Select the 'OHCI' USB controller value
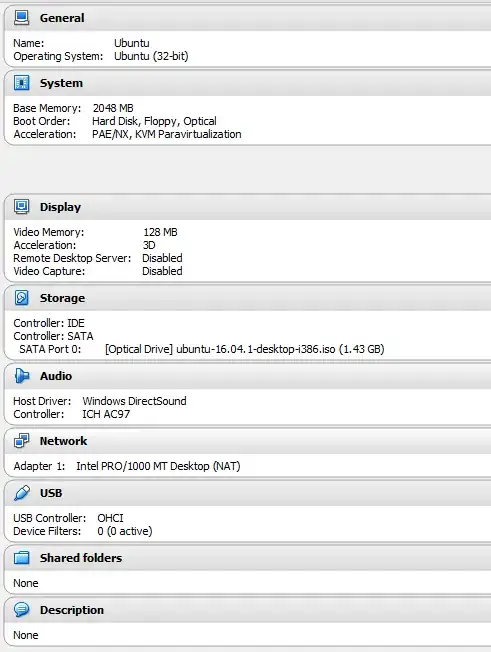491x652 pixels. coord(110,518)
